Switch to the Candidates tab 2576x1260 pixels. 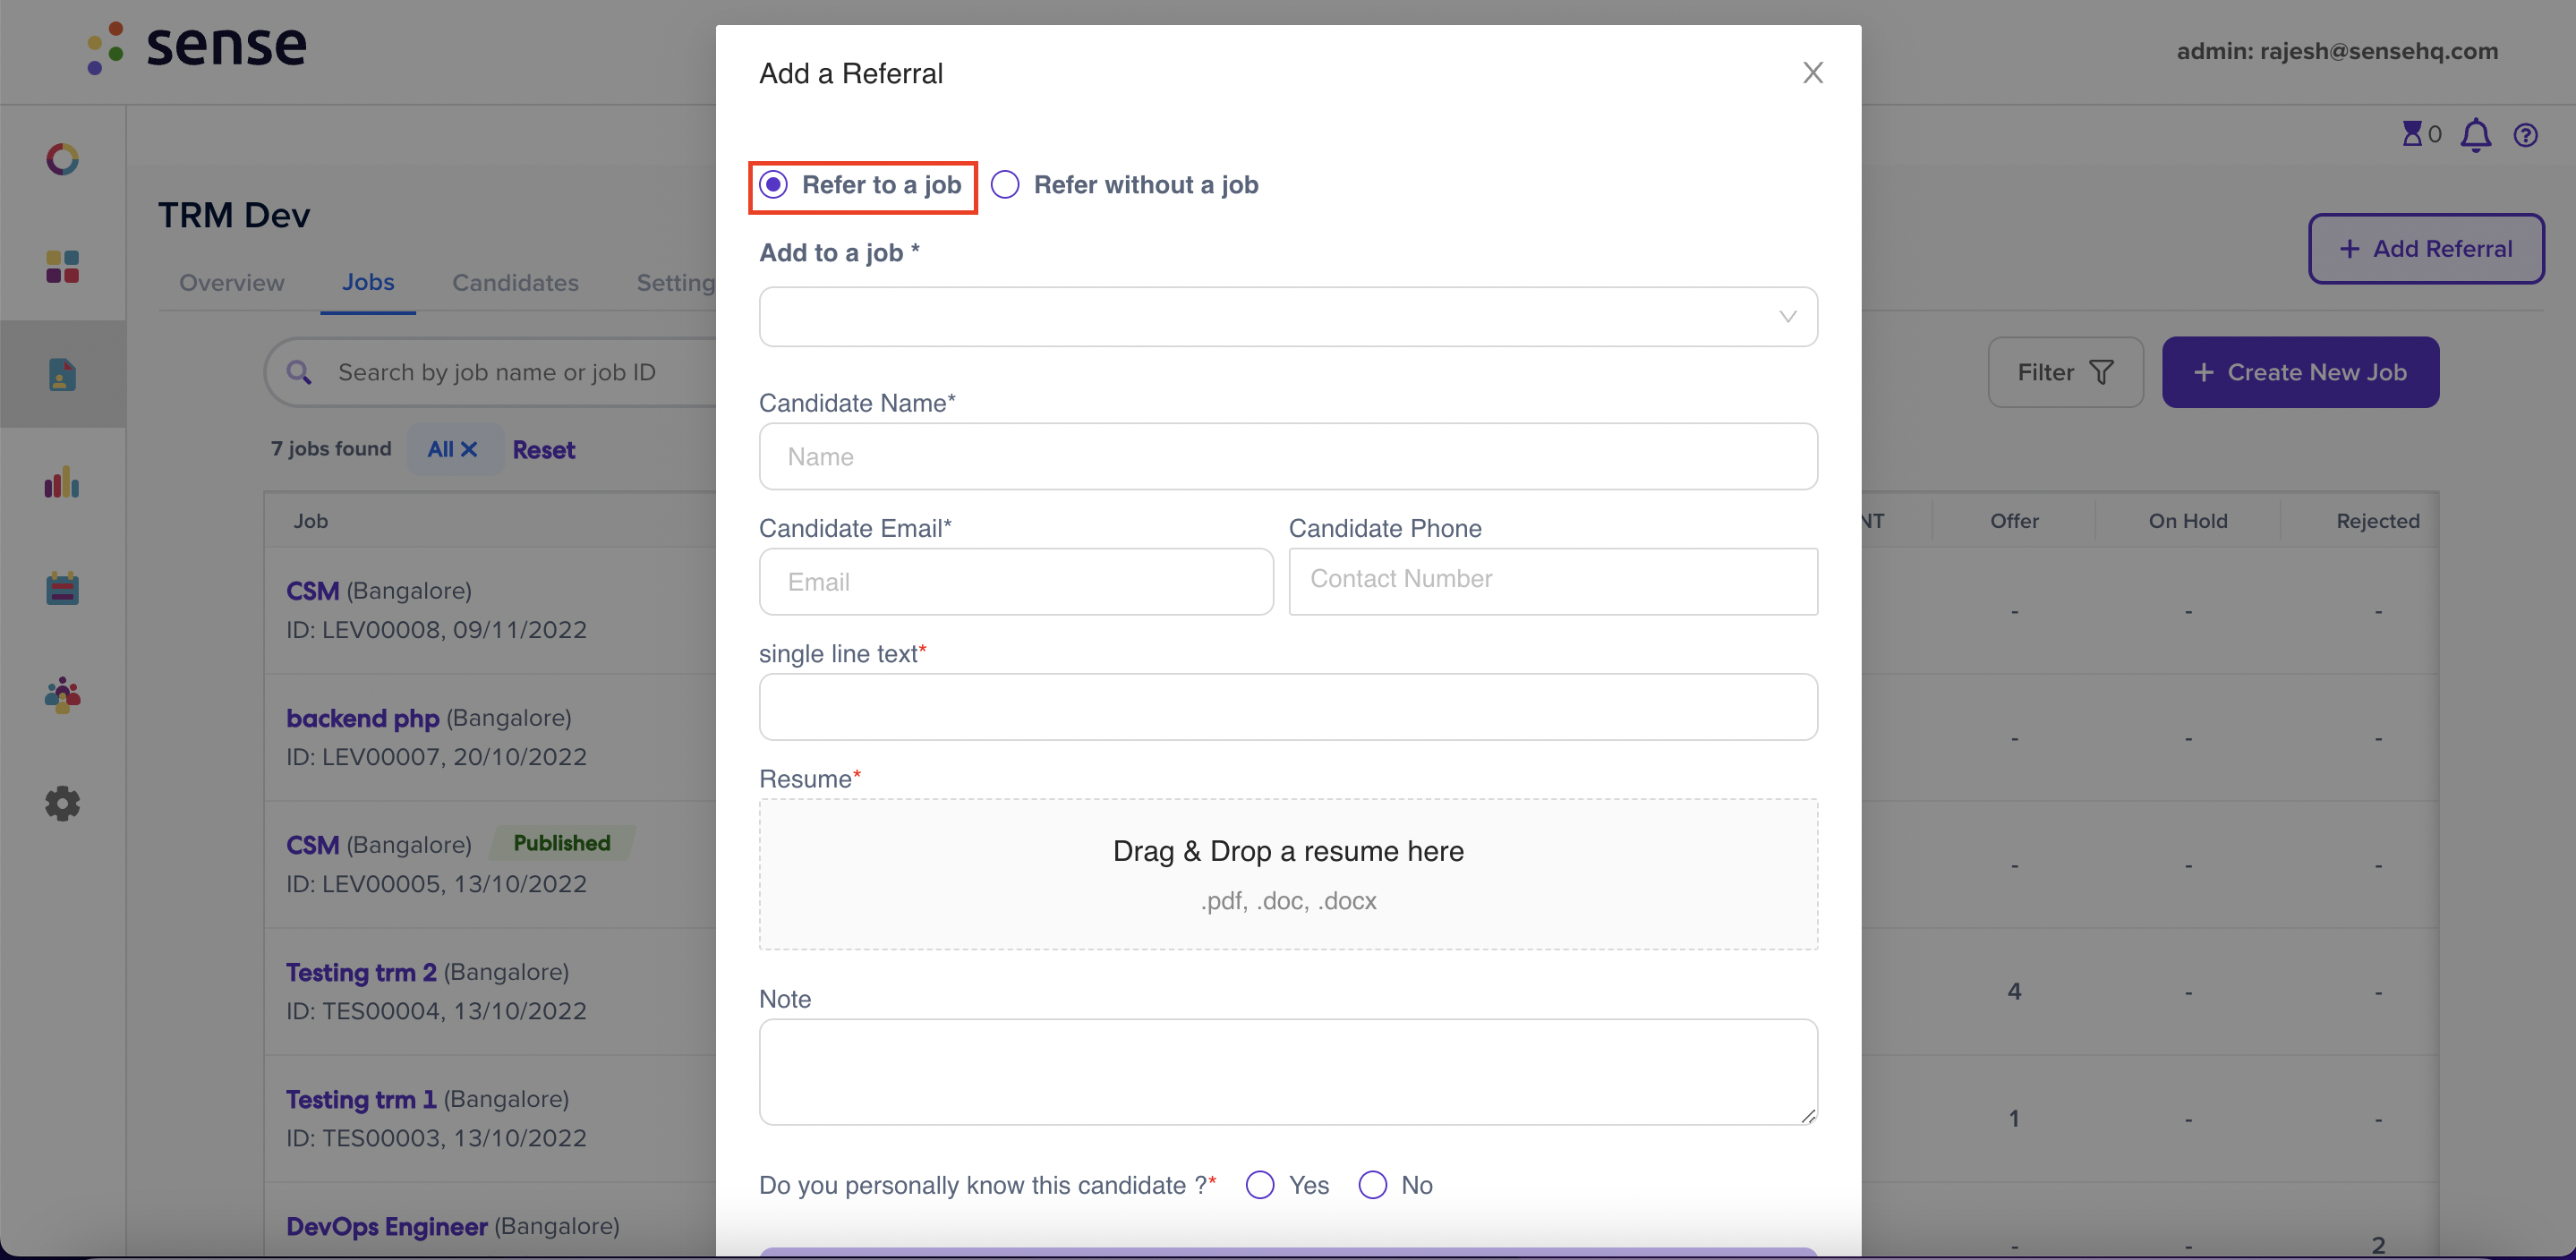[x=515, y=283]
